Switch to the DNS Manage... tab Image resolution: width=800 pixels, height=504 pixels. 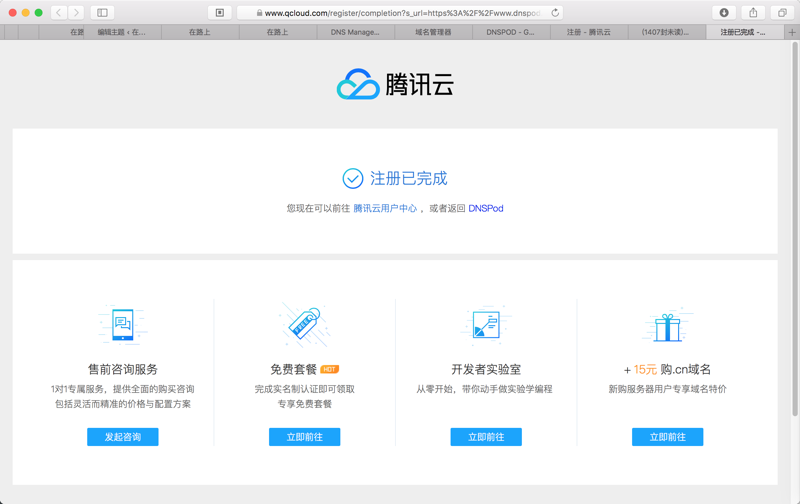click(355, 32)
